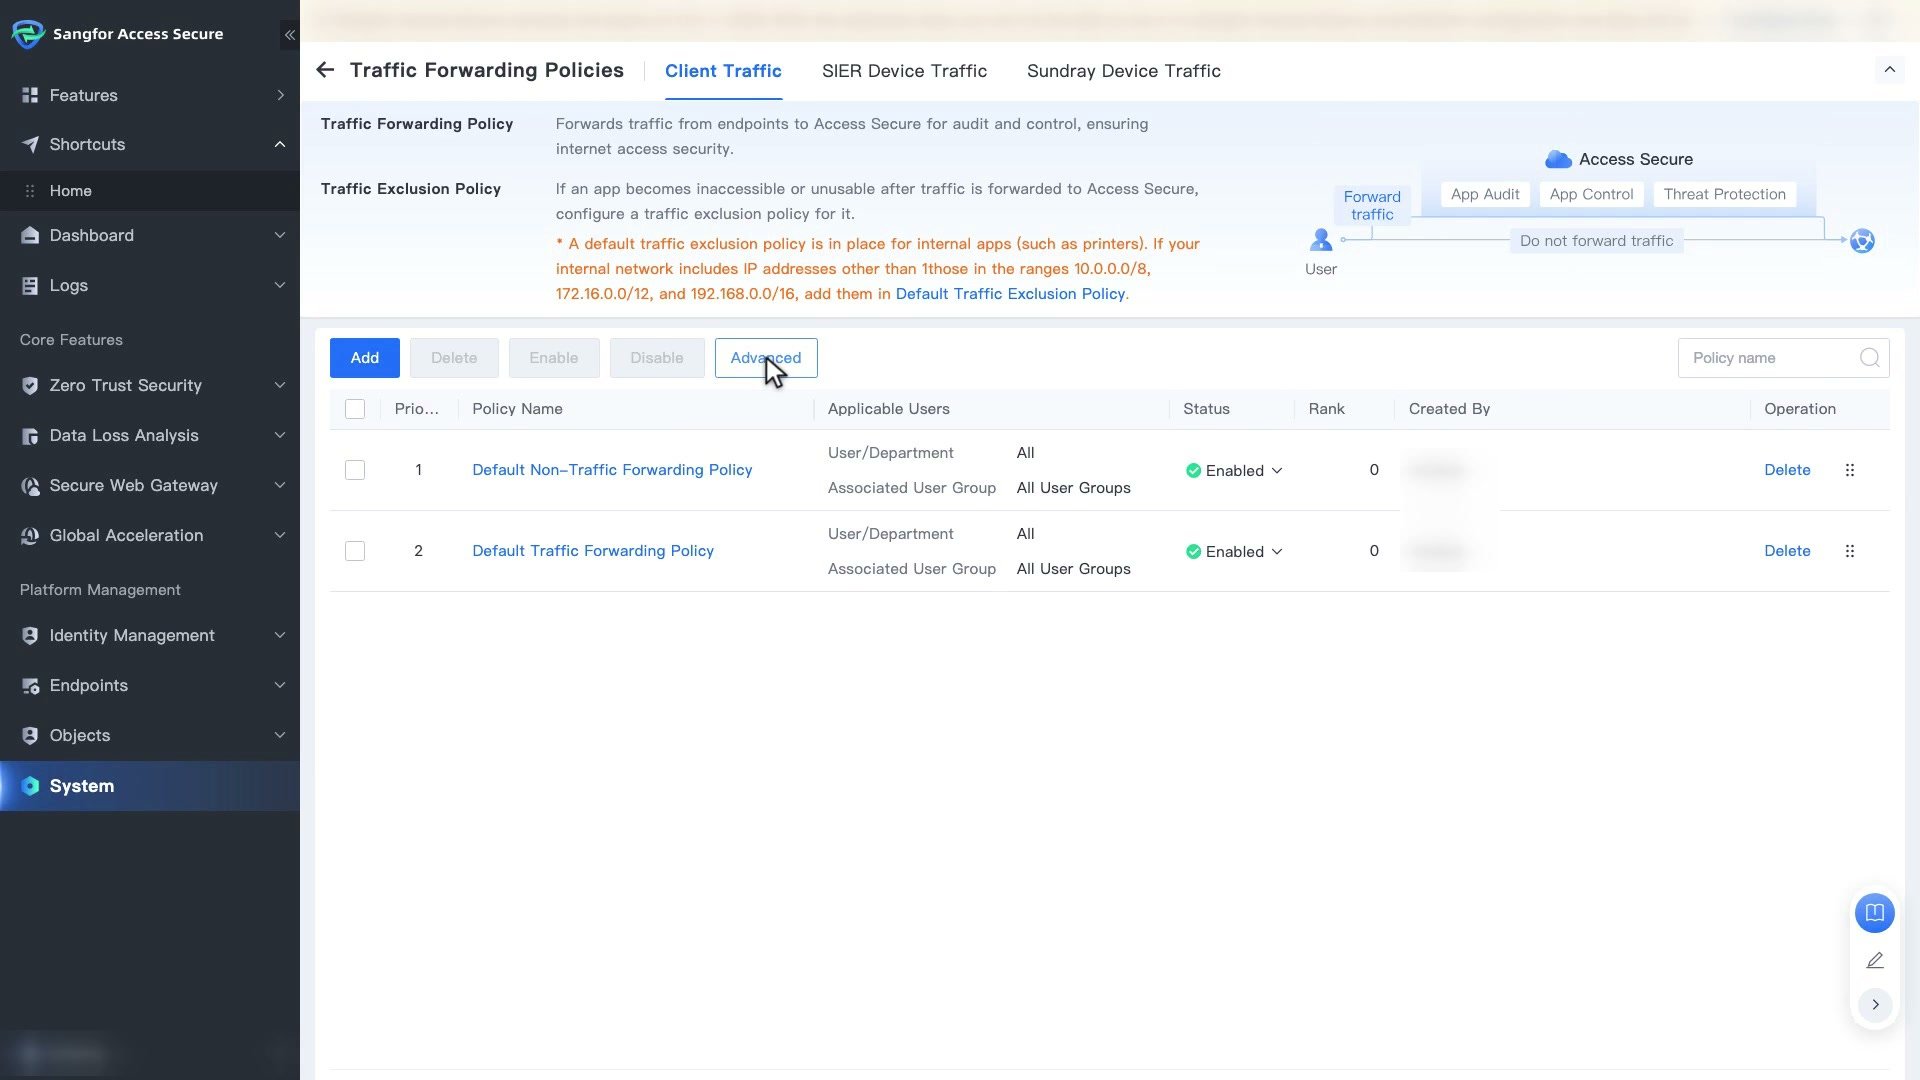Click the Sangfor Access Secure logo
The image size is (1920, 1080).
click(x=28, y=34)
